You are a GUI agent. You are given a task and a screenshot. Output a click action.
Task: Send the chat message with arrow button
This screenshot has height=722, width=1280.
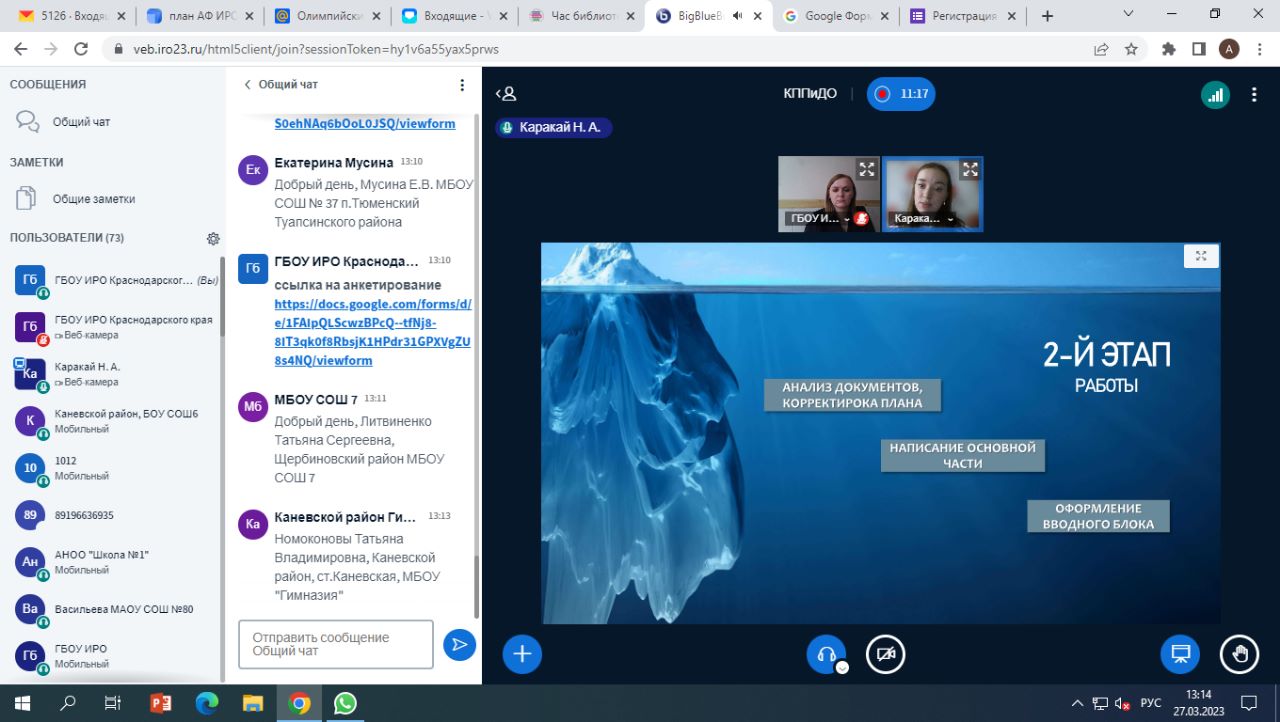pyautogui.click(x=459, y=645)
